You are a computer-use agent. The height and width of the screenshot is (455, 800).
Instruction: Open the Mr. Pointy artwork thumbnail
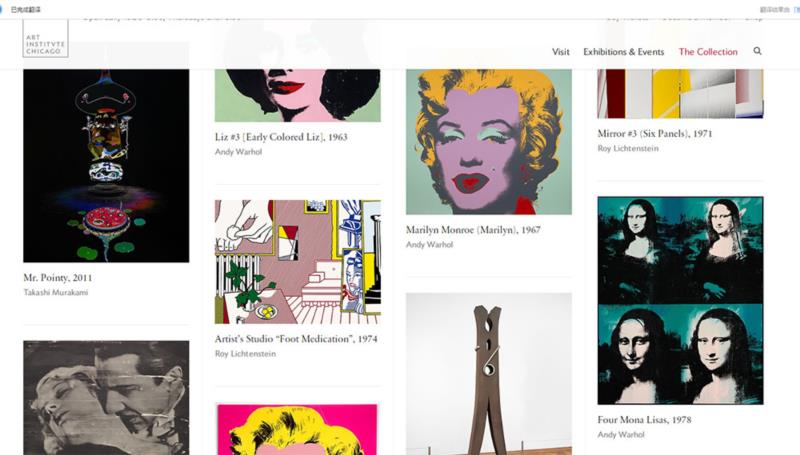(106, 166)
